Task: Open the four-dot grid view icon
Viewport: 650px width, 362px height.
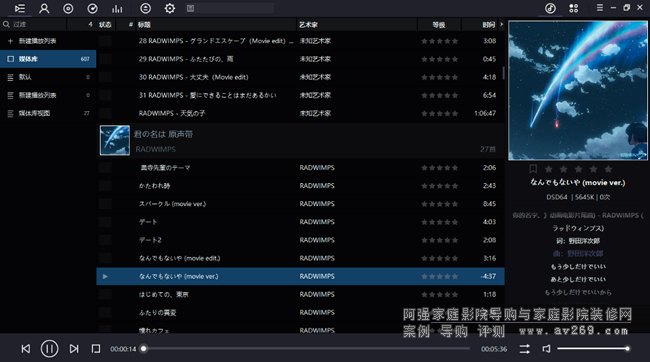Action: point(574,8)
